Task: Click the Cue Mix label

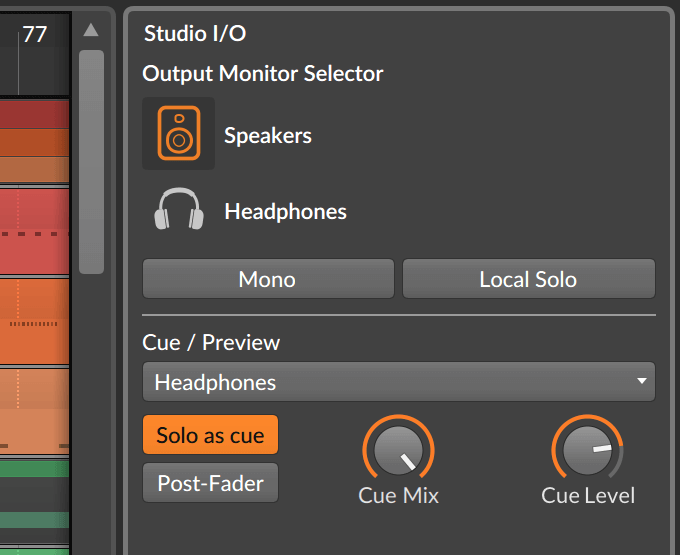Action: tap(398, 495)
